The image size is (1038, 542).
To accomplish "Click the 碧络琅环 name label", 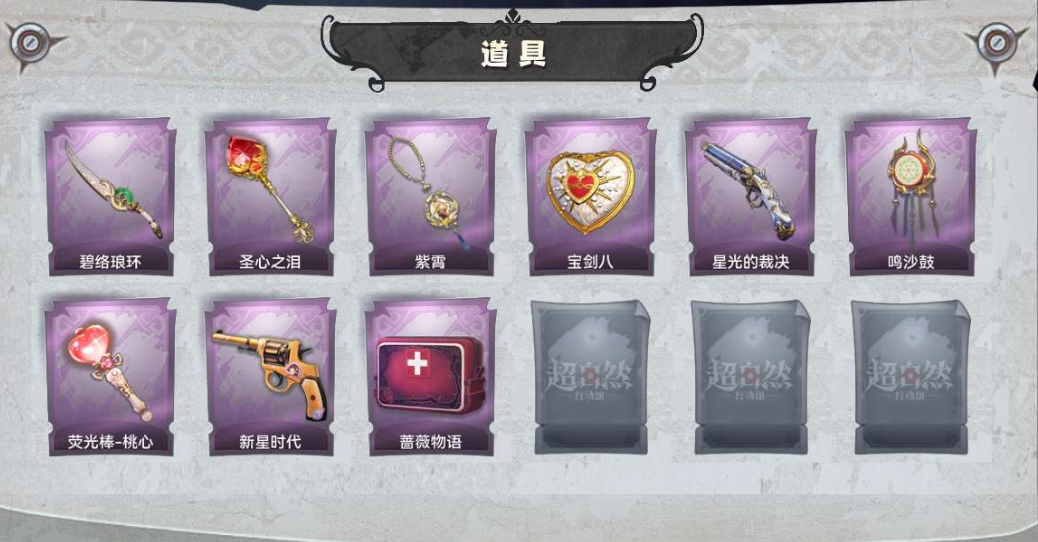I will [110, 262].
